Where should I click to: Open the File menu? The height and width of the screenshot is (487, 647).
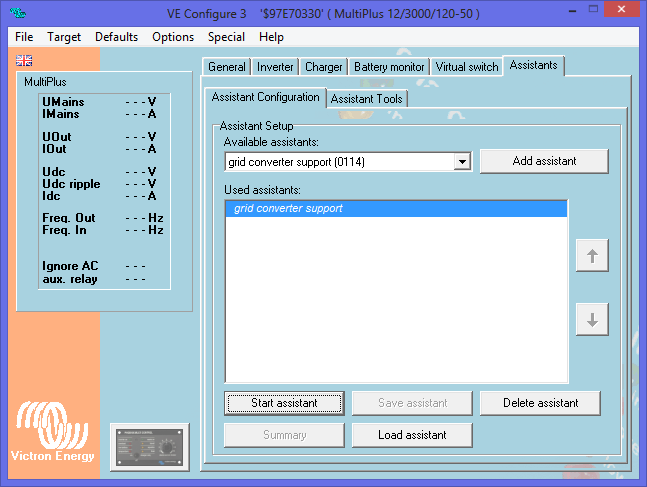coord(25,37)
